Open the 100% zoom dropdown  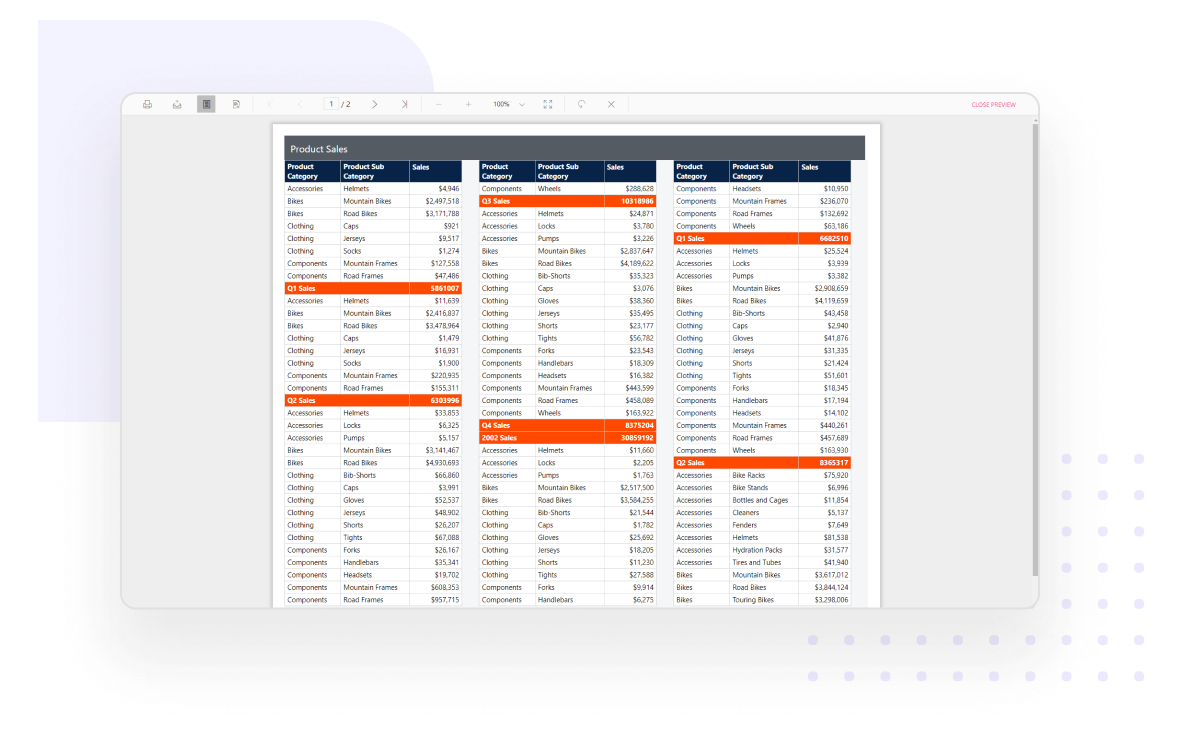pos(509,105)
